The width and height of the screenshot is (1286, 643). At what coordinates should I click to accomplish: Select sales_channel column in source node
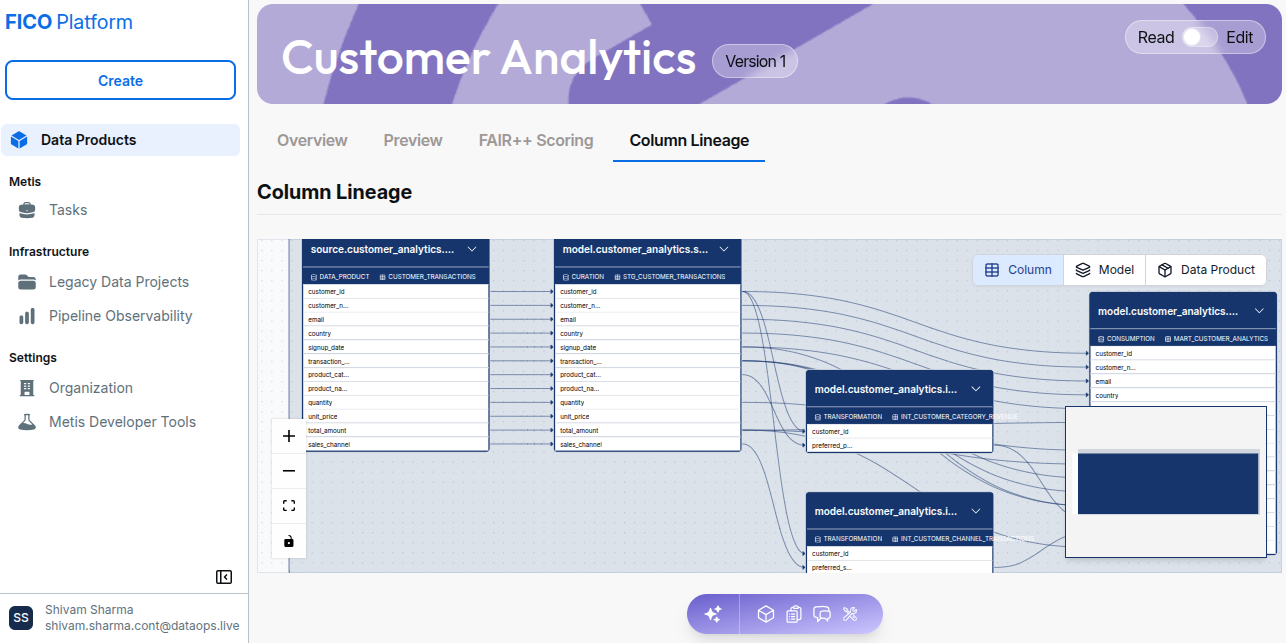[396, 445]
